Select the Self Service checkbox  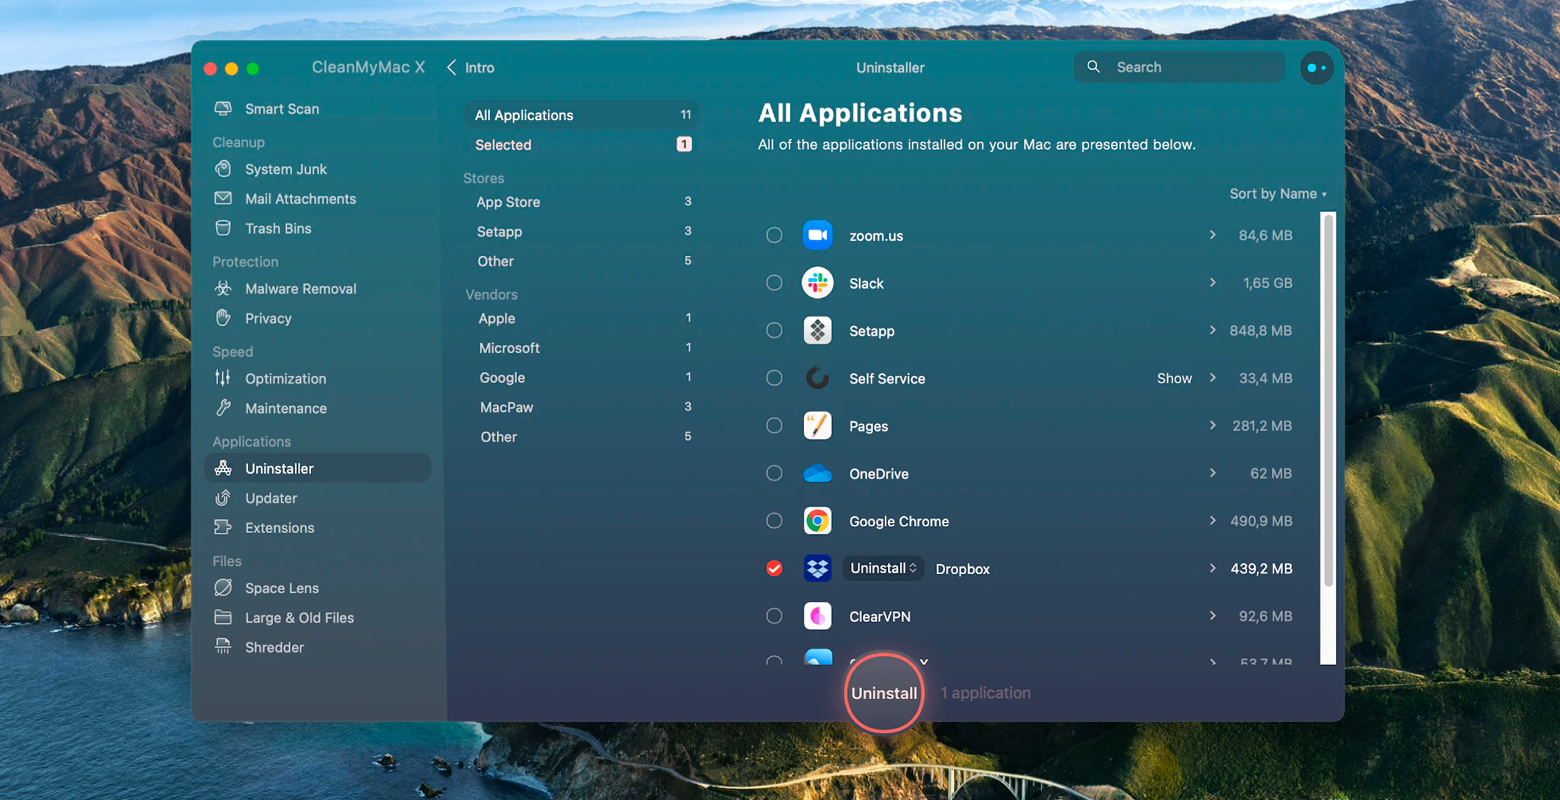pyautogui.click(x=774, y=378)
